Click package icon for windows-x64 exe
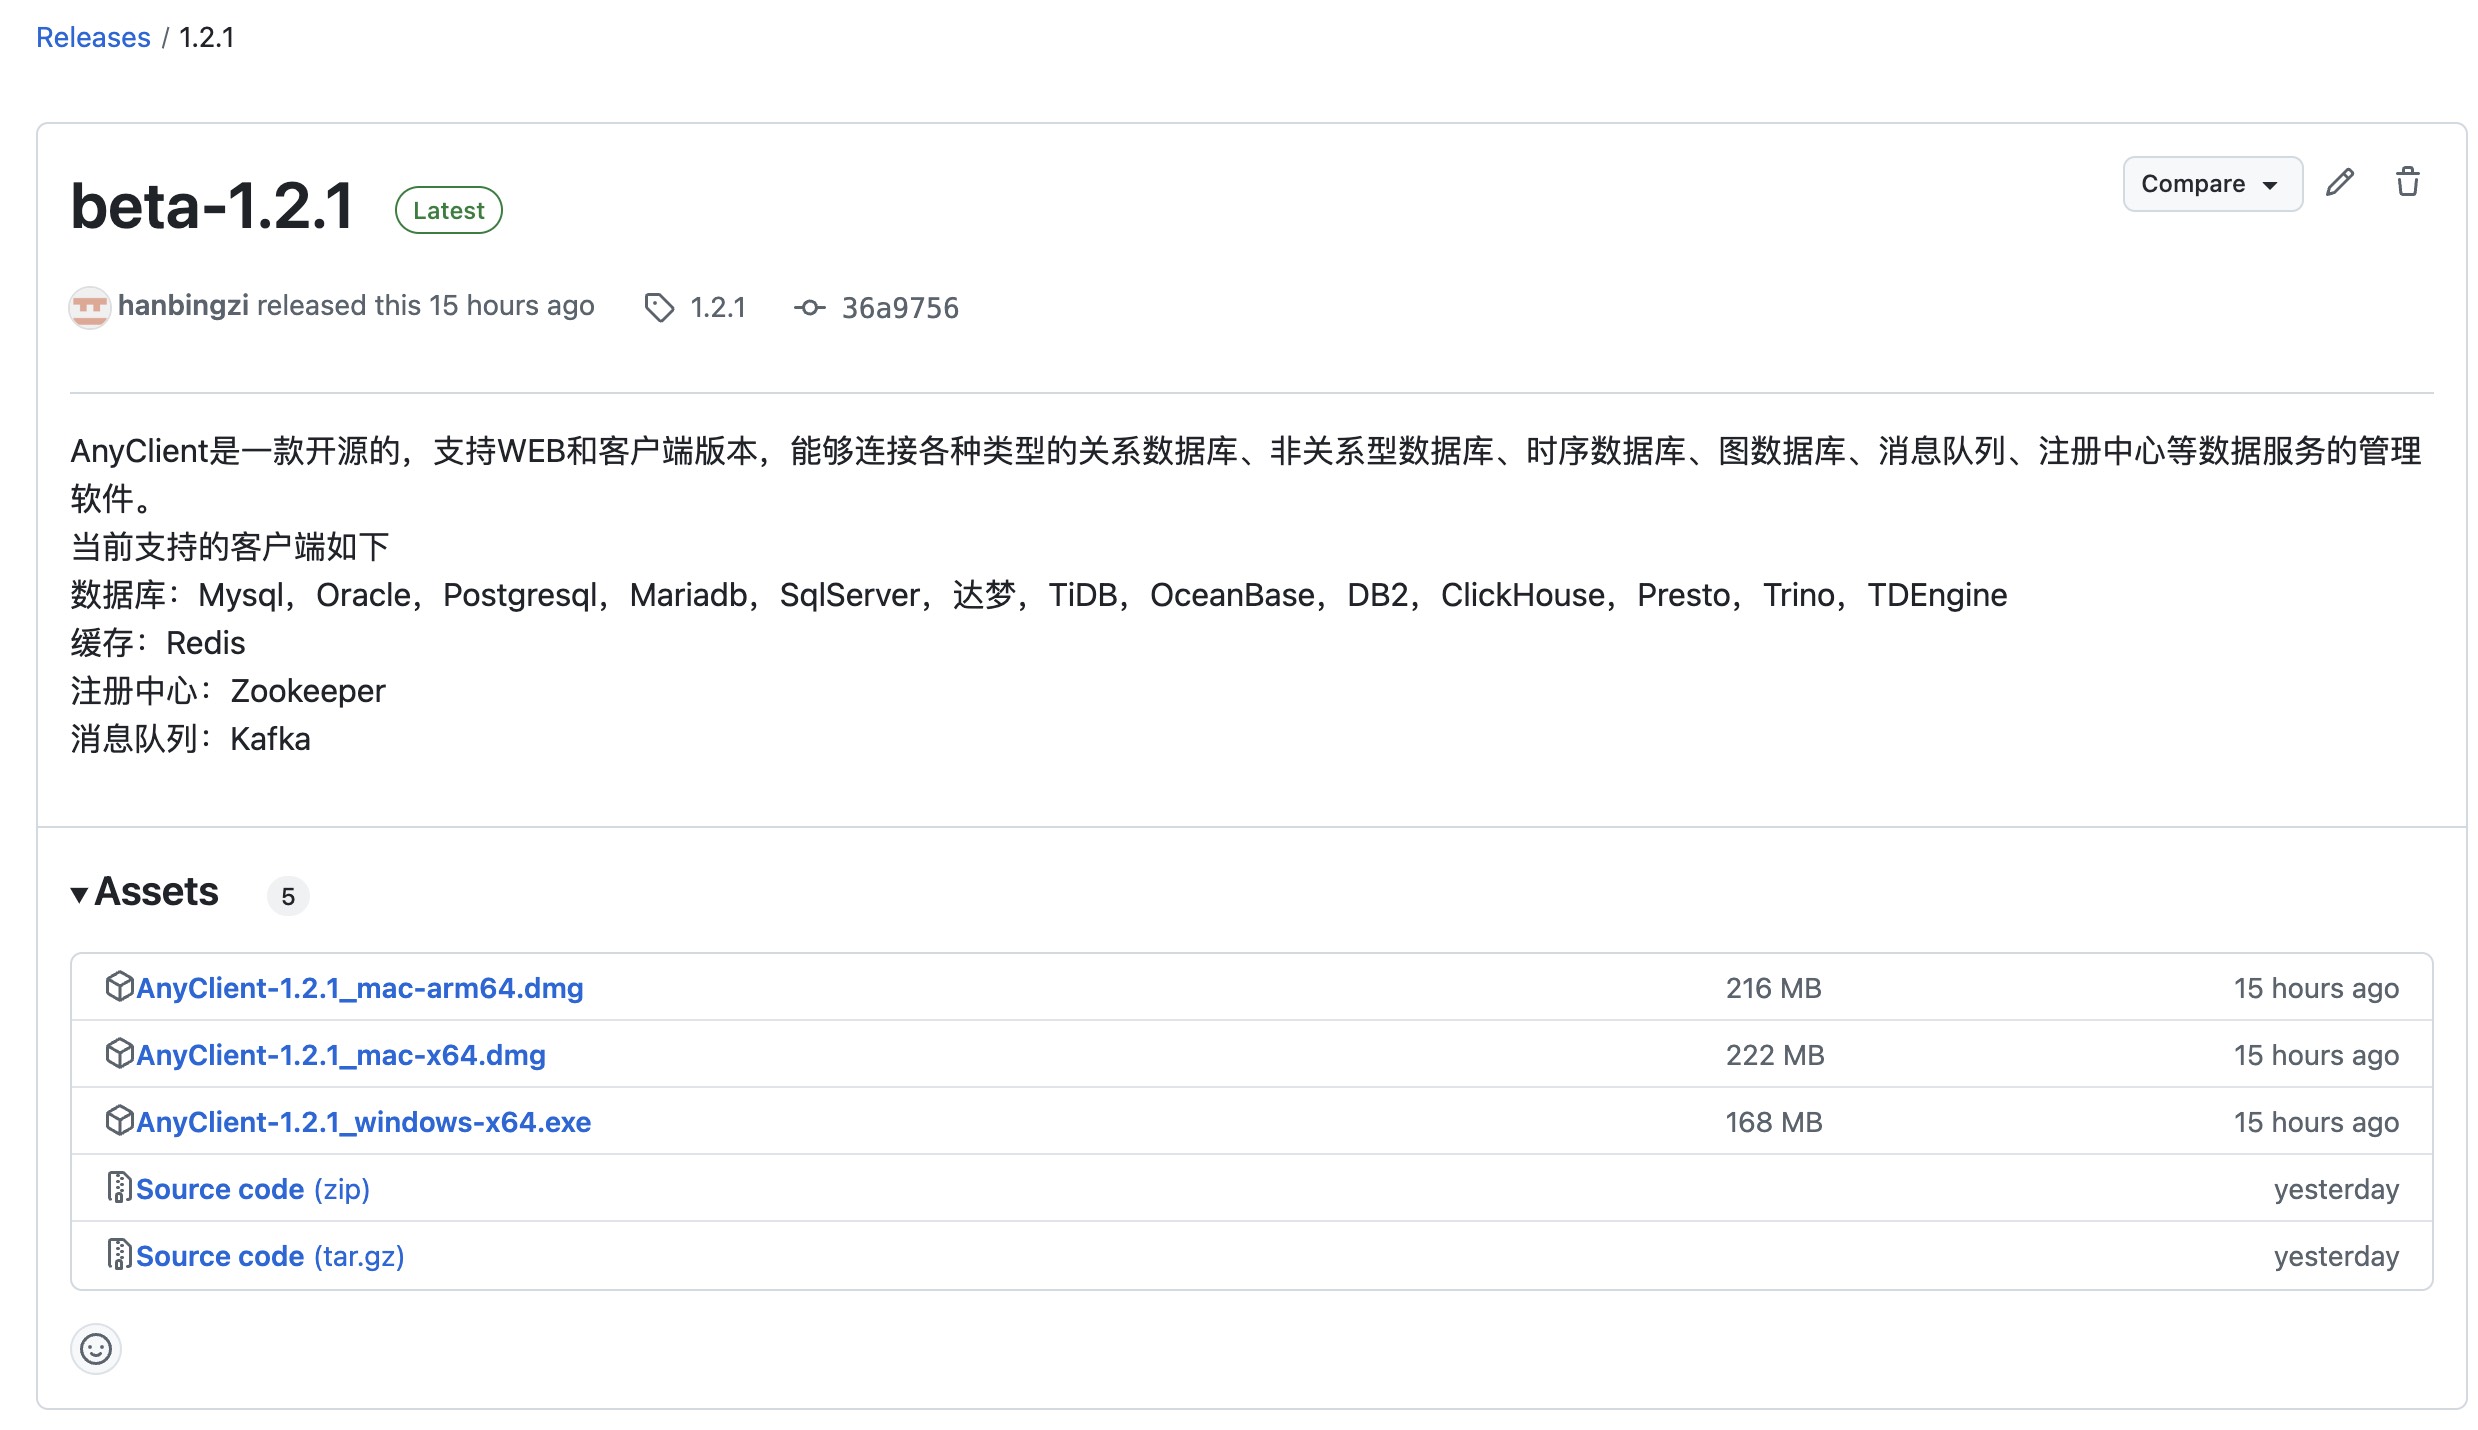Image resolution: width=2478 pixels, height=1430 pixels. point(119,1121)
